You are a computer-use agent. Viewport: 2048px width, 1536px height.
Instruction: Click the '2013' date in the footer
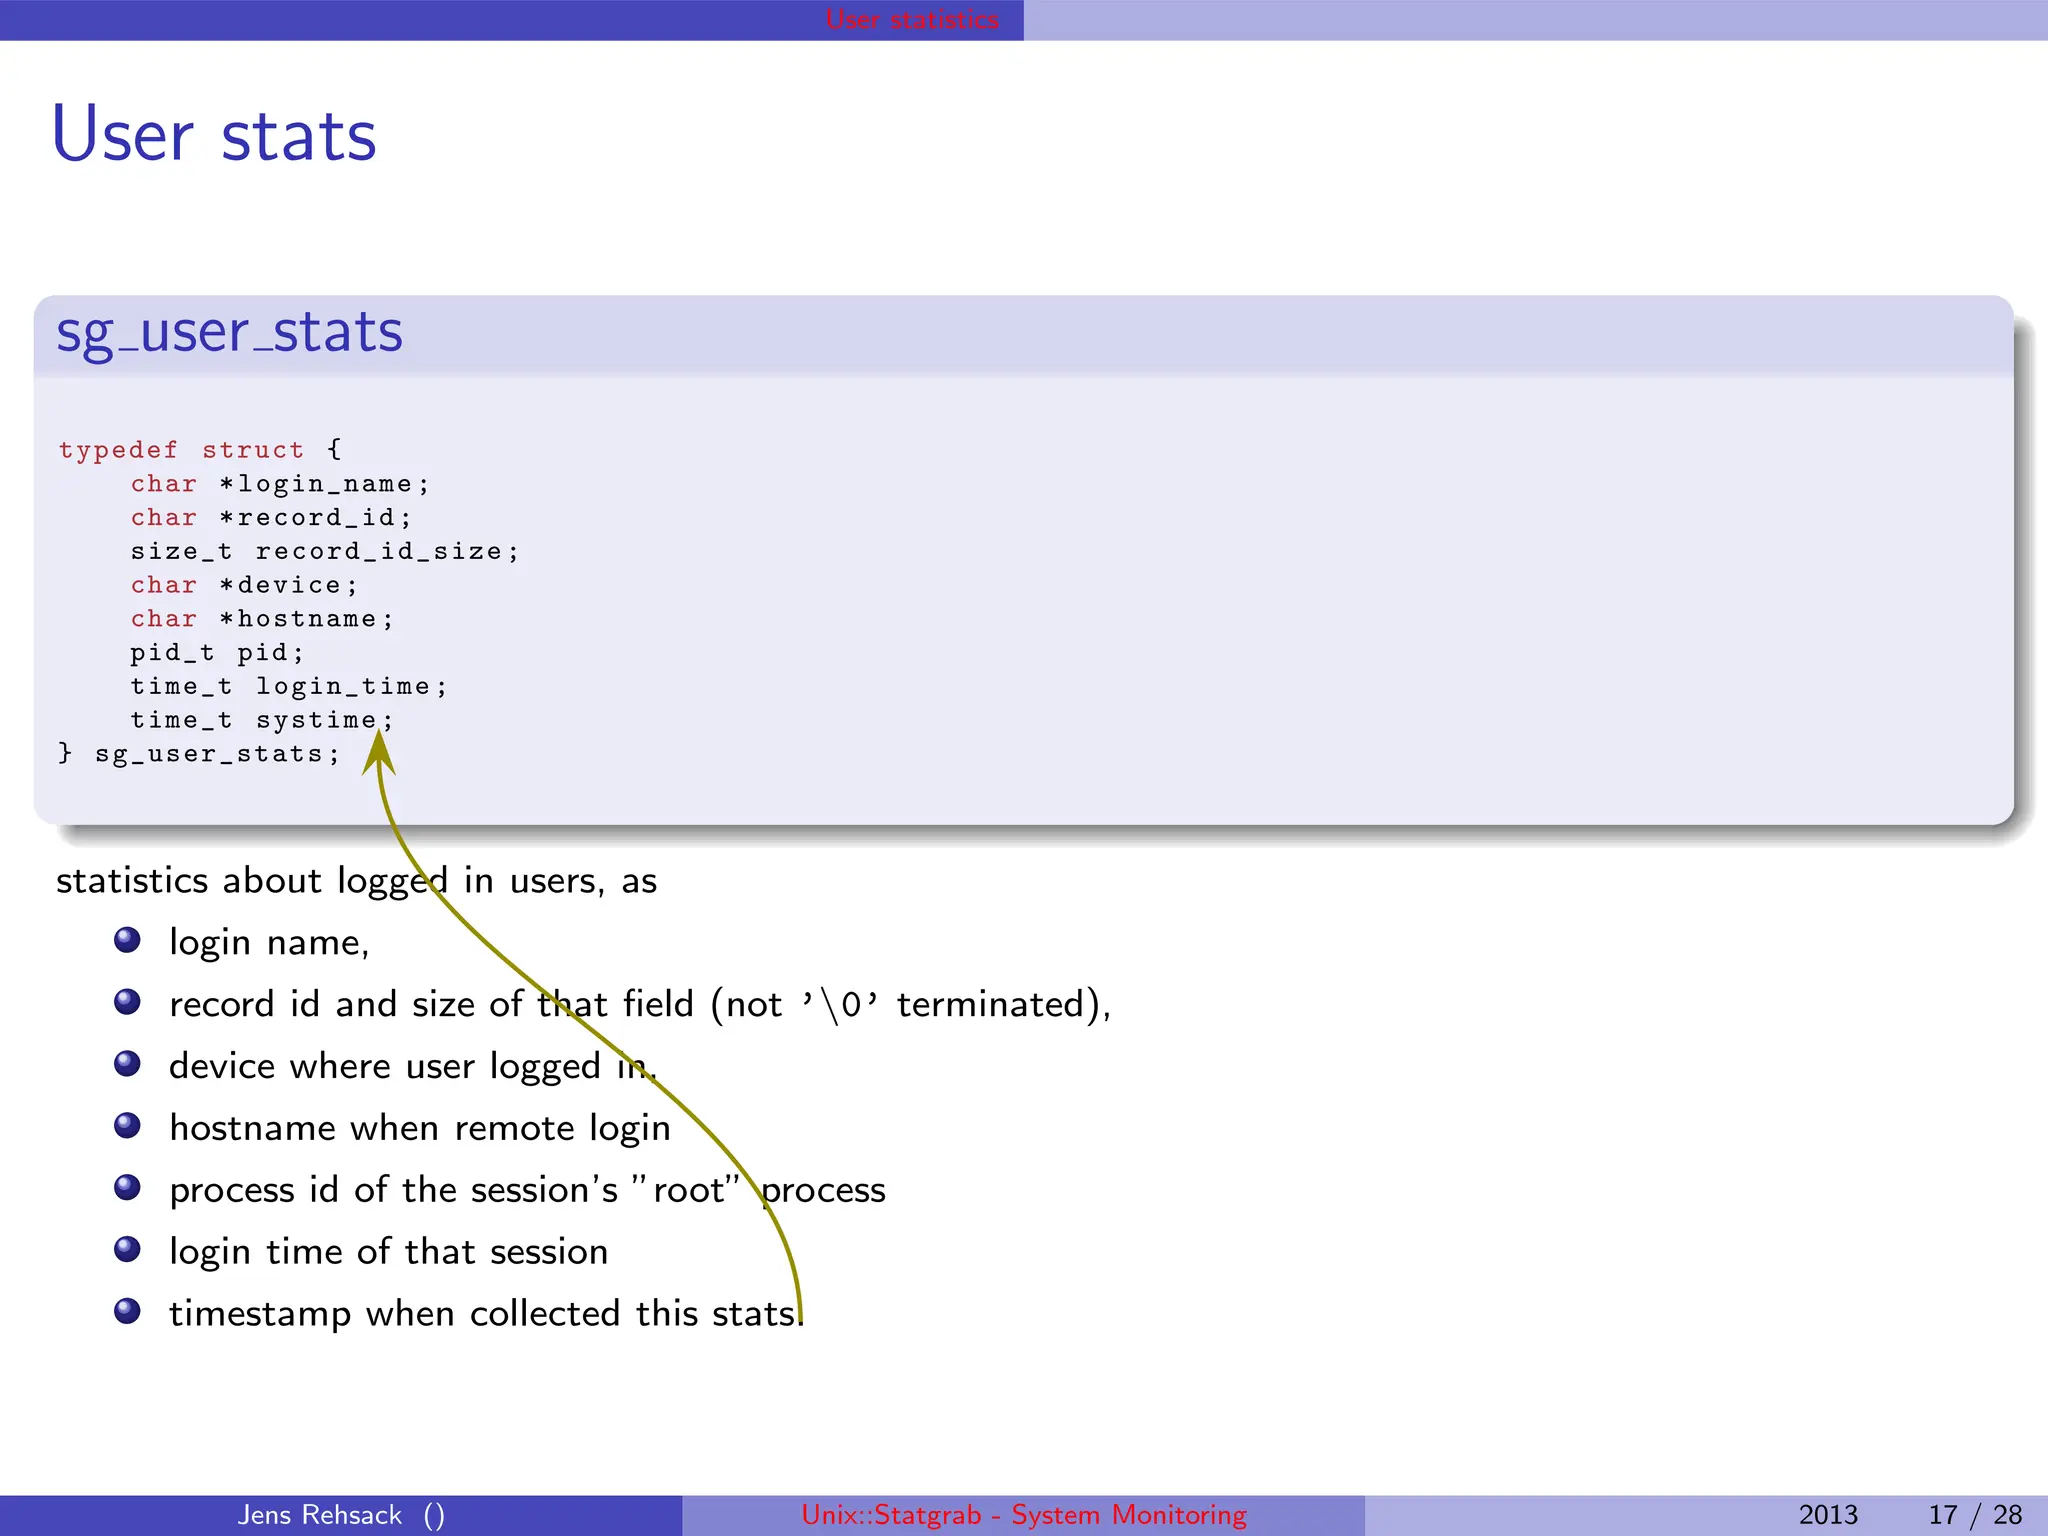click(1828, 1515)
